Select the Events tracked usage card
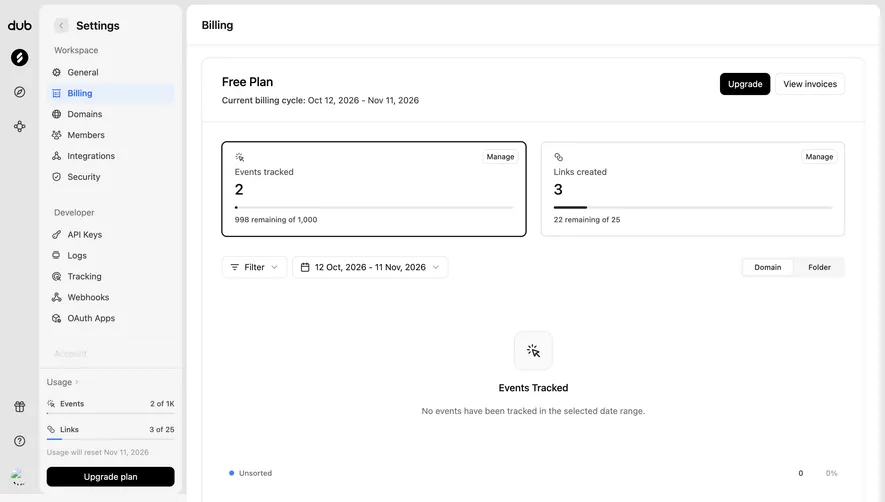The height and width of the screenshot is (502, 885). [374, 189]
